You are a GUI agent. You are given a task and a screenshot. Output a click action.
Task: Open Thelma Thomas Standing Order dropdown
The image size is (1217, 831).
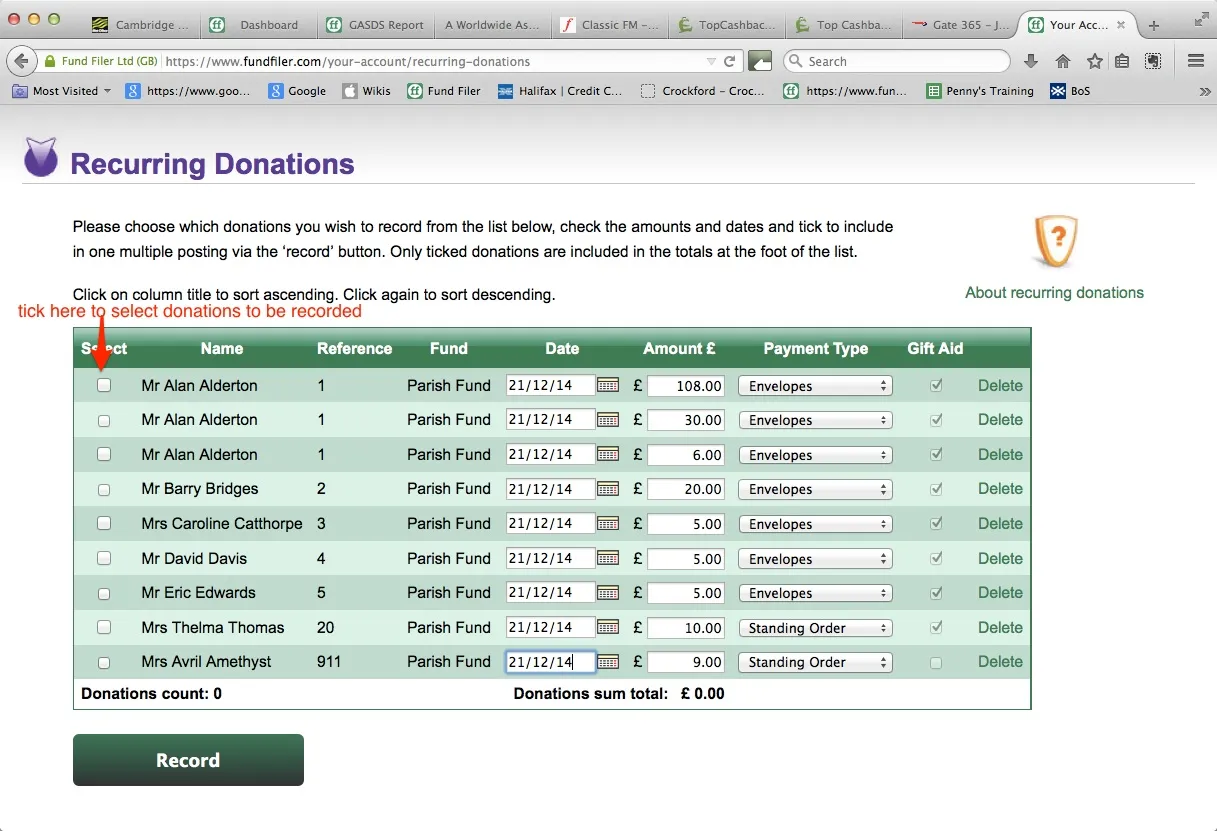(x=815, y=628)
